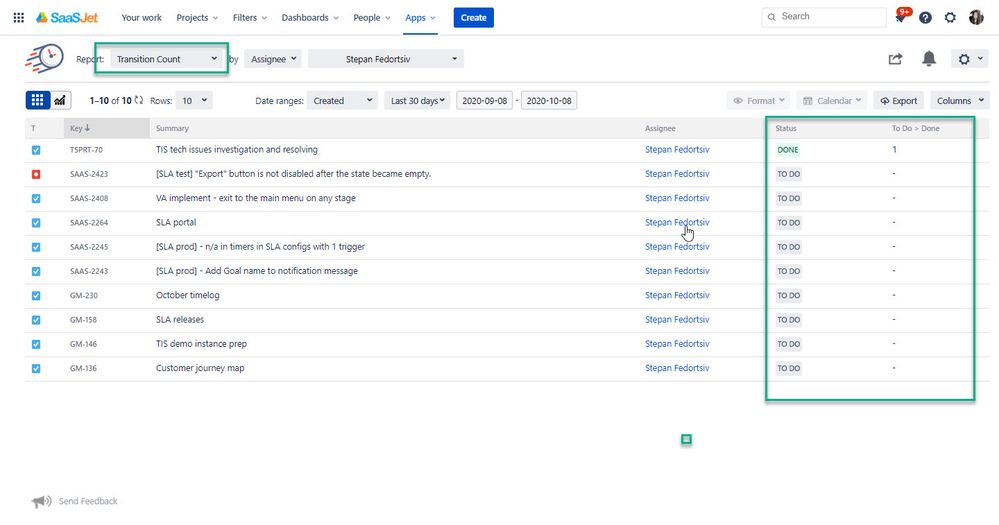This screenshot has width=999, height=525.
Task: Open the Apps menu
Action: click(420, 17)
